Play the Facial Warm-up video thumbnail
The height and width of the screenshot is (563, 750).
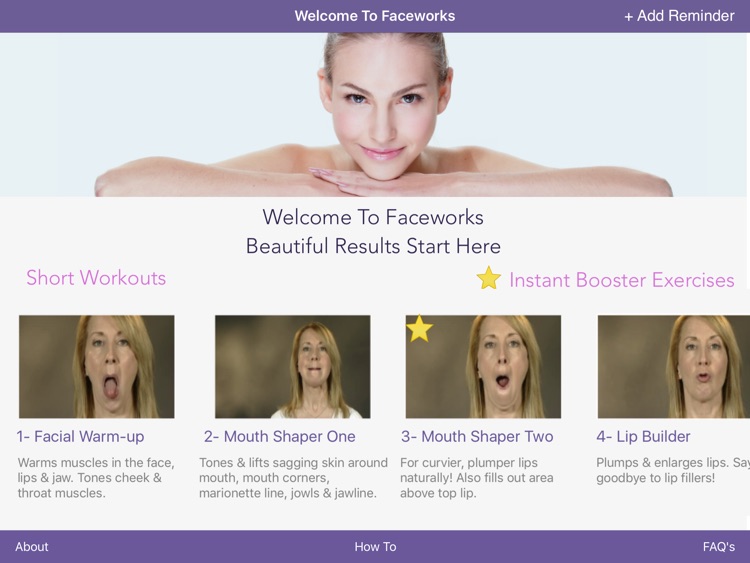tap(97, 366)
